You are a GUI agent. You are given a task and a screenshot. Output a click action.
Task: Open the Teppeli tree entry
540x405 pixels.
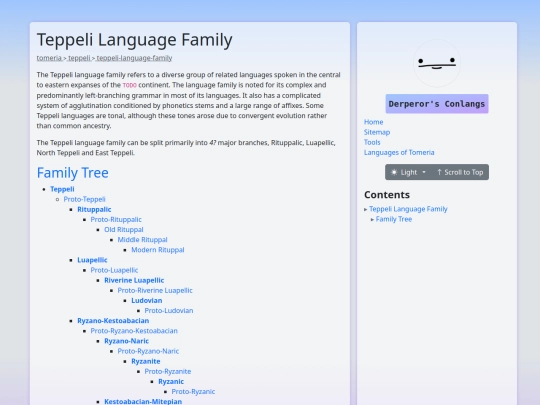click(x=62, y=189)
